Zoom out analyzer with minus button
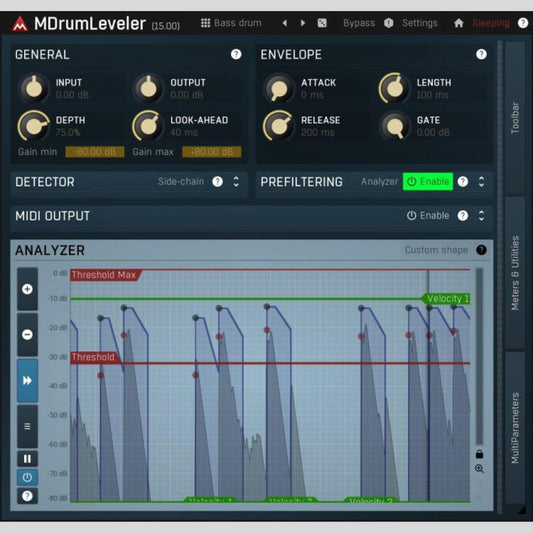Screen dimensions: 533x533 click(x=28, y=334)
